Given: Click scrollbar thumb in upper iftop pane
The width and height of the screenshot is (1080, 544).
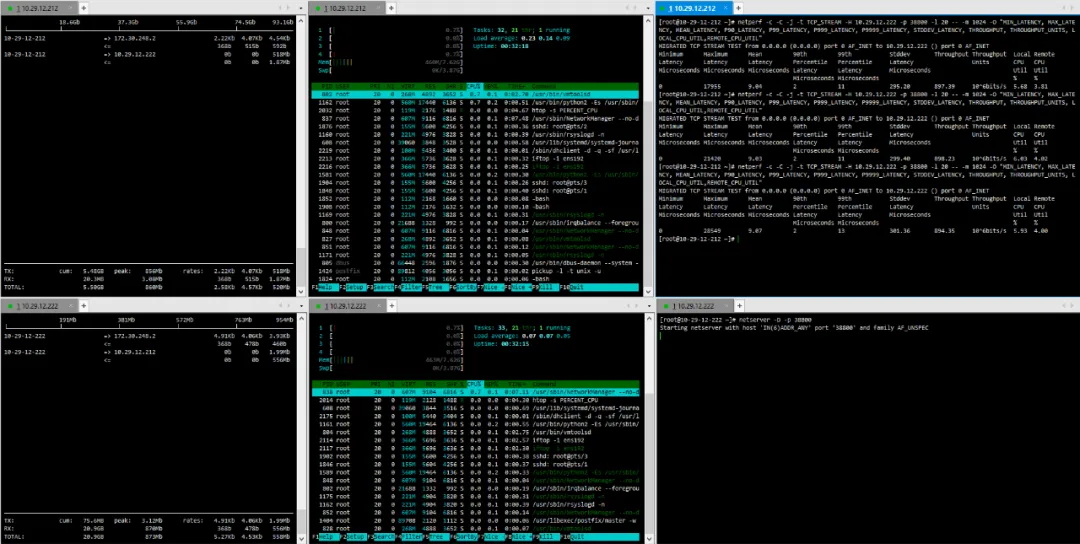Looking at the screenshot, I should tap(301, 266).
